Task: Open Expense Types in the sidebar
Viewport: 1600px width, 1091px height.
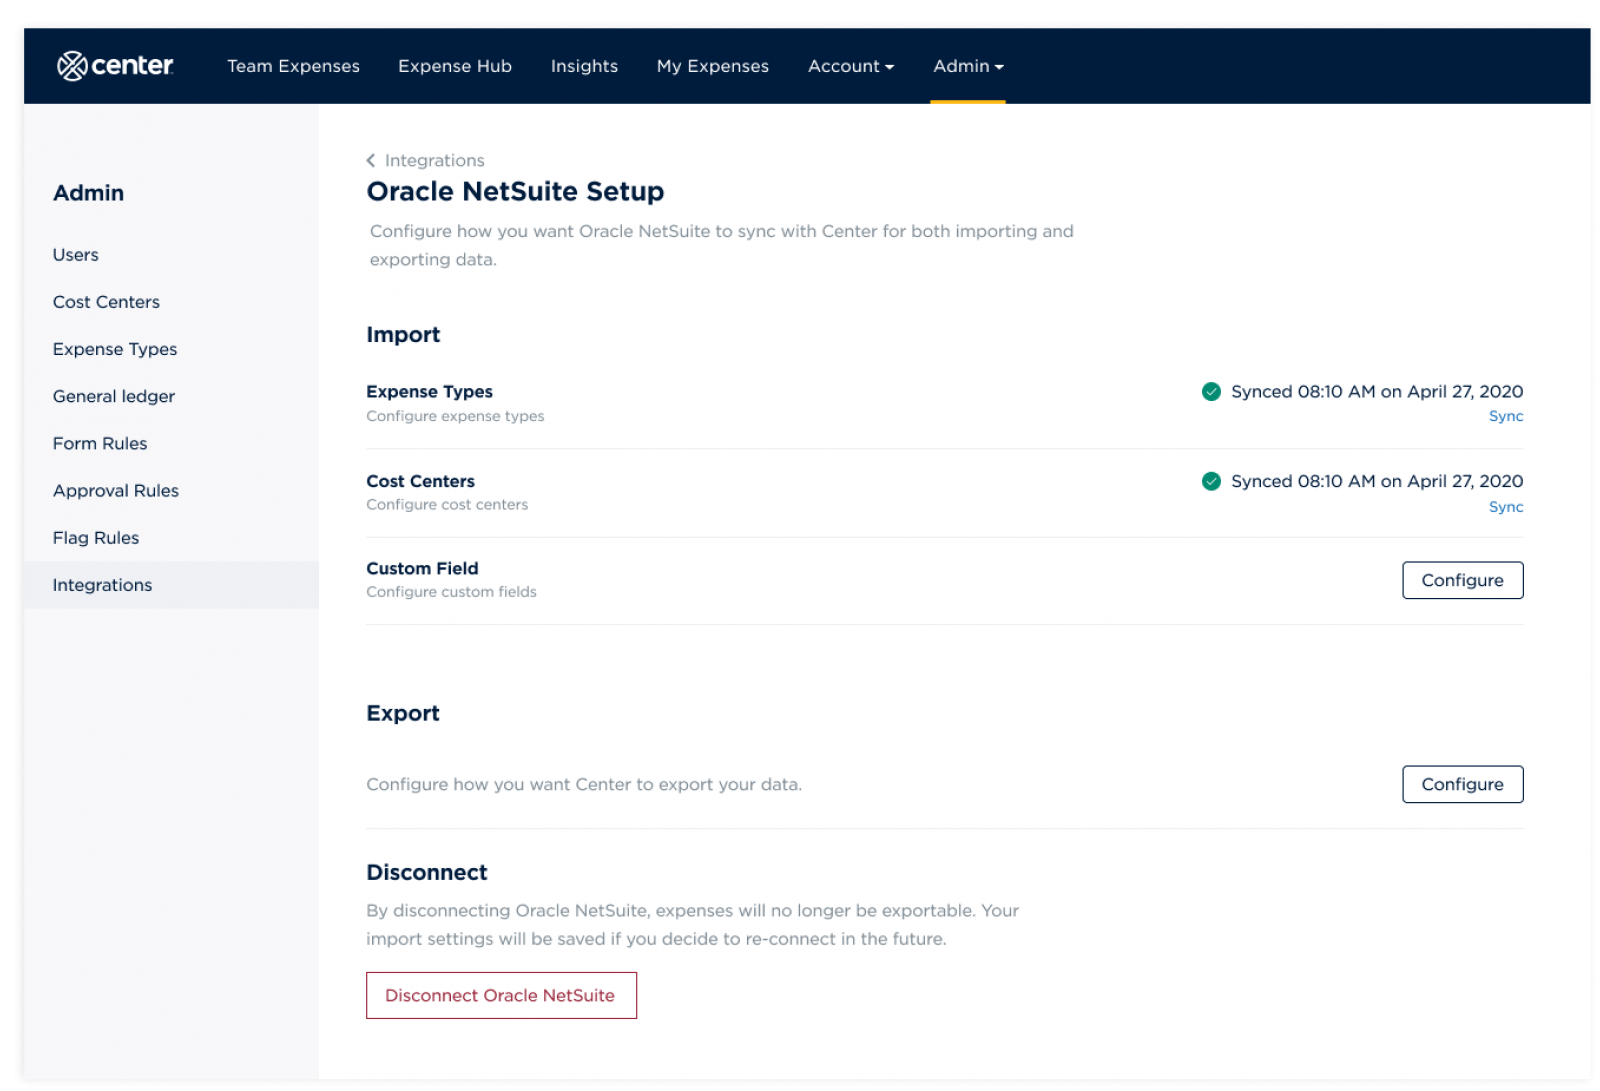Action: (x=115, y=349)
